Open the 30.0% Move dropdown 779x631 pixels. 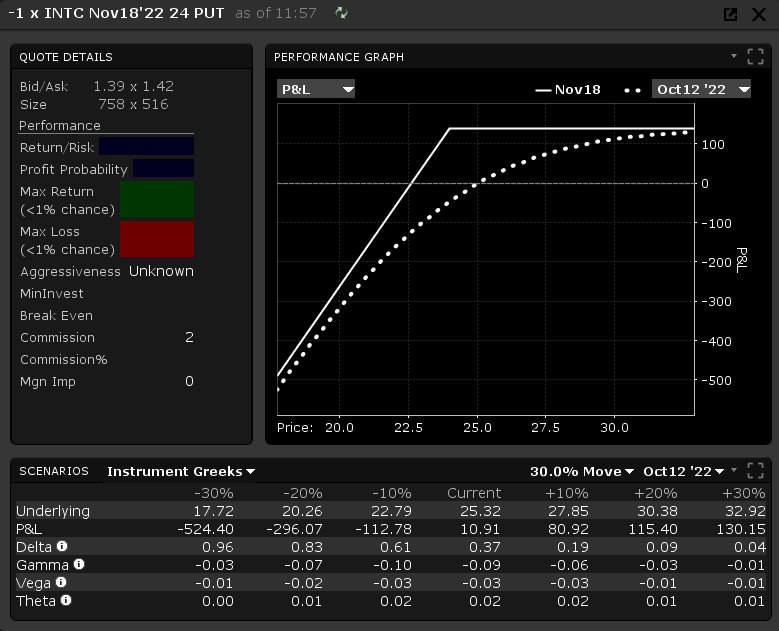tap(582, 471)
